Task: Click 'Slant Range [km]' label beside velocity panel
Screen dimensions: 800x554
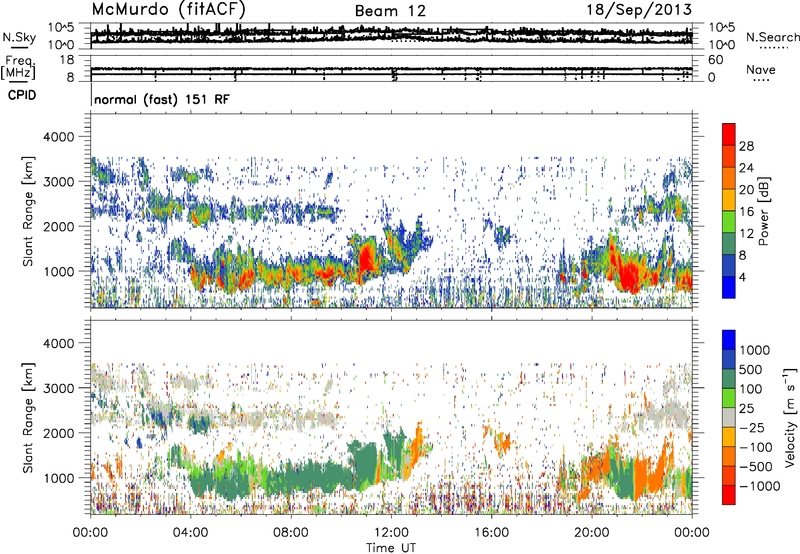Action: tap(29, 417)
